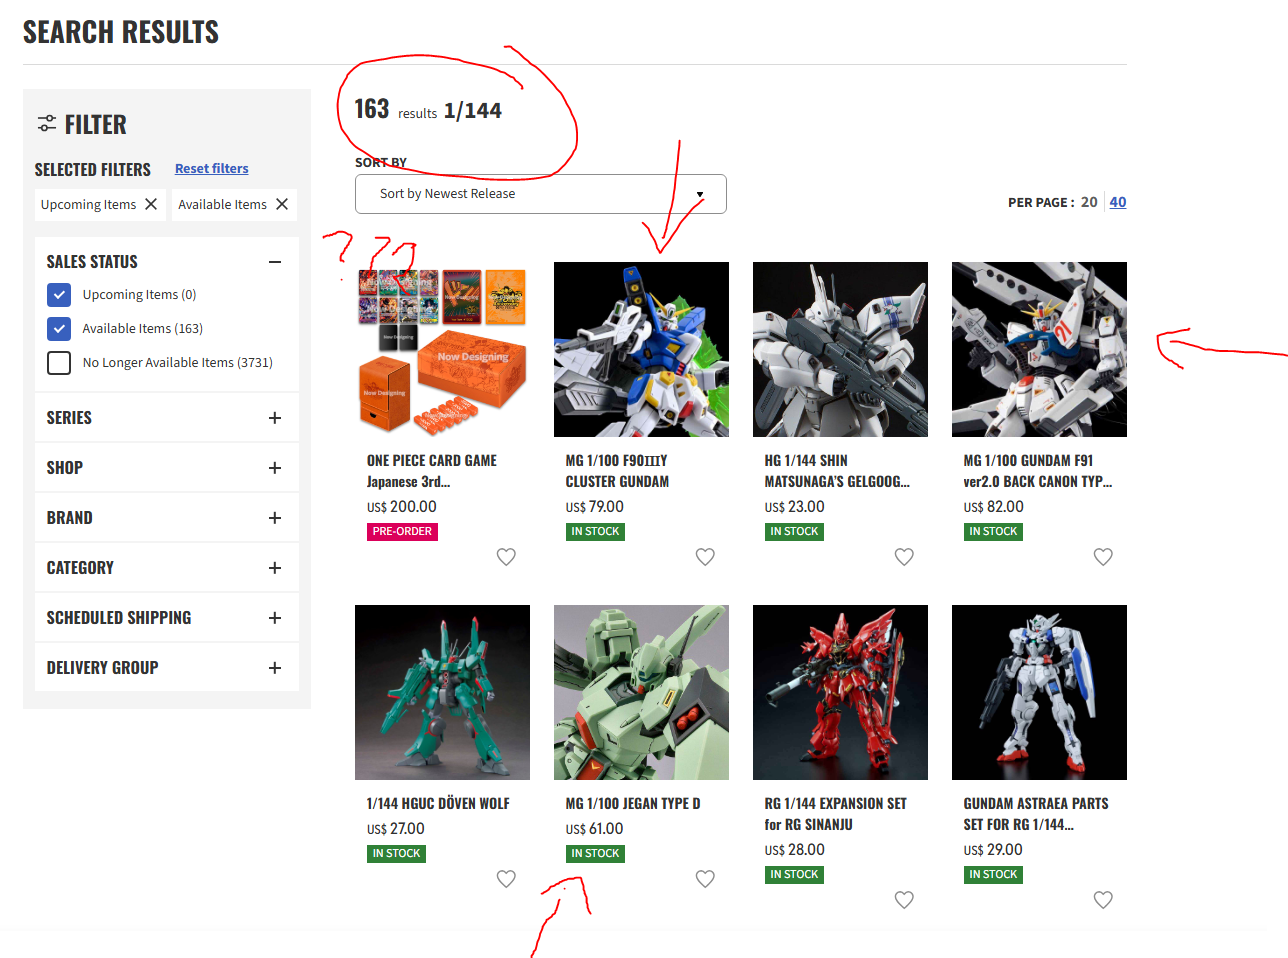This screenshot has width=1288, height=958.
Task: Favorite the HG Shin Matsunaga's Gelgoog heart
Action: (904, 557)
